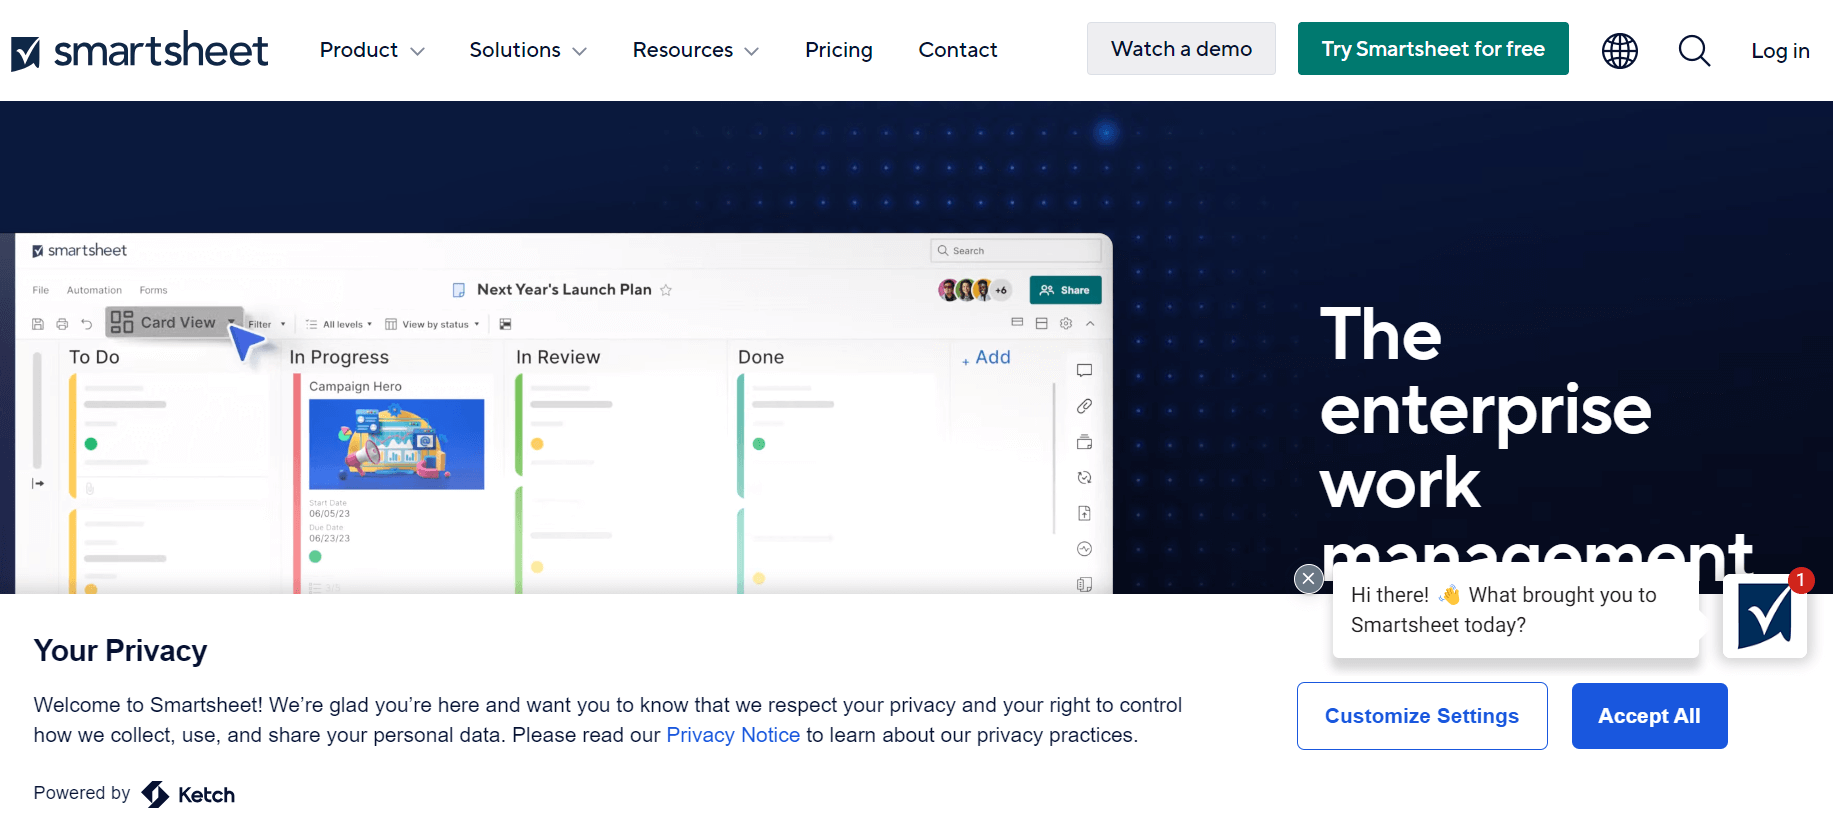
Task: Expand the Solutions menu
Action: (x=528, y=50)
